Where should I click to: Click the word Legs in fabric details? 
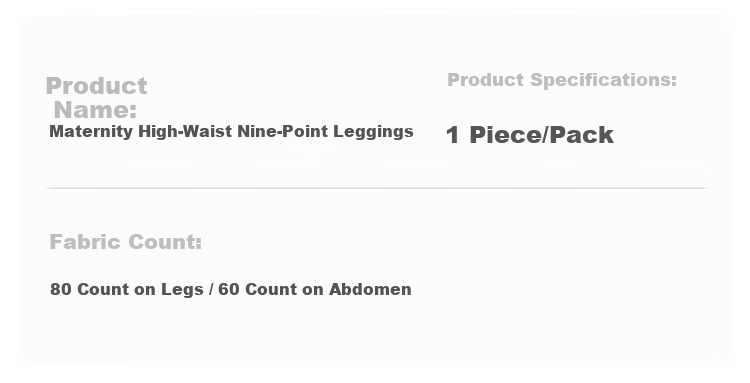tap(182, 290)
